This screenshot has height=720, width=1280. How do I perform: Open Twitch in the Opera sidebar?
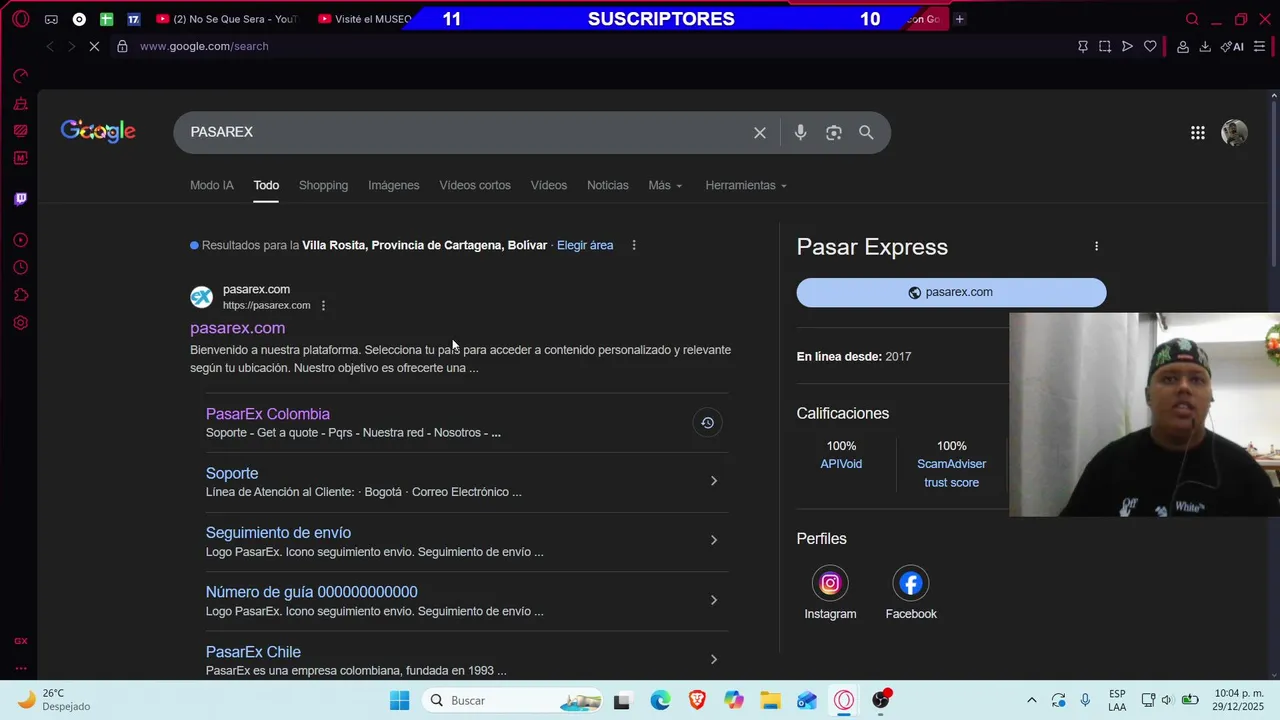[20, 199]
